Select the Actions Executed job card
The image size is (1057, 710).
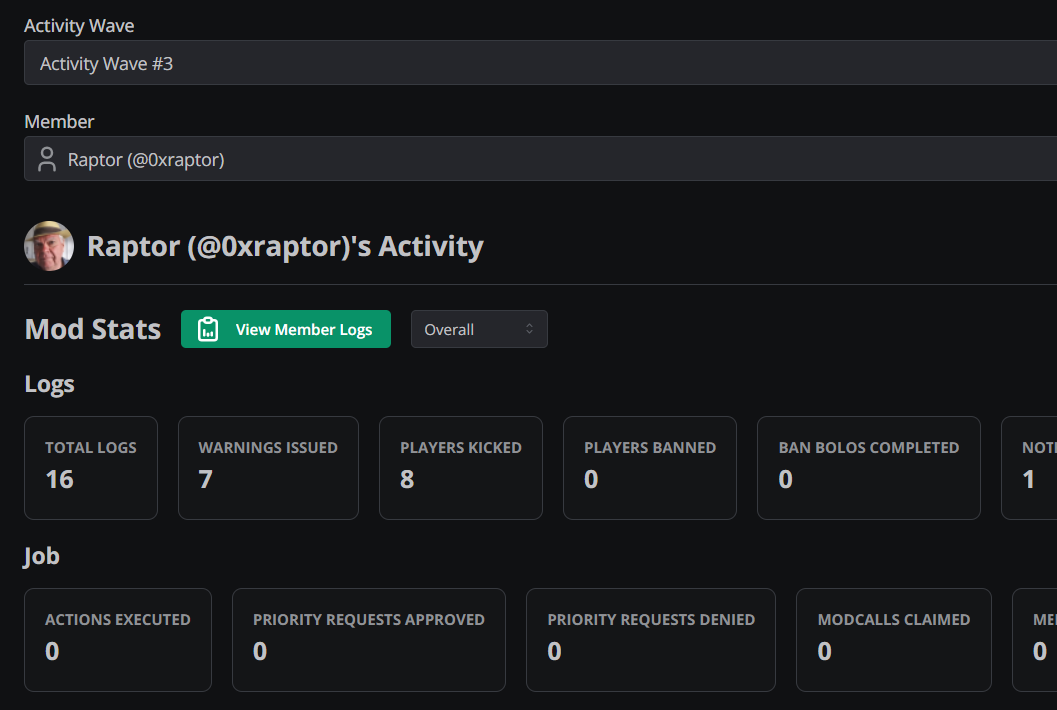(x=118, y=640)
